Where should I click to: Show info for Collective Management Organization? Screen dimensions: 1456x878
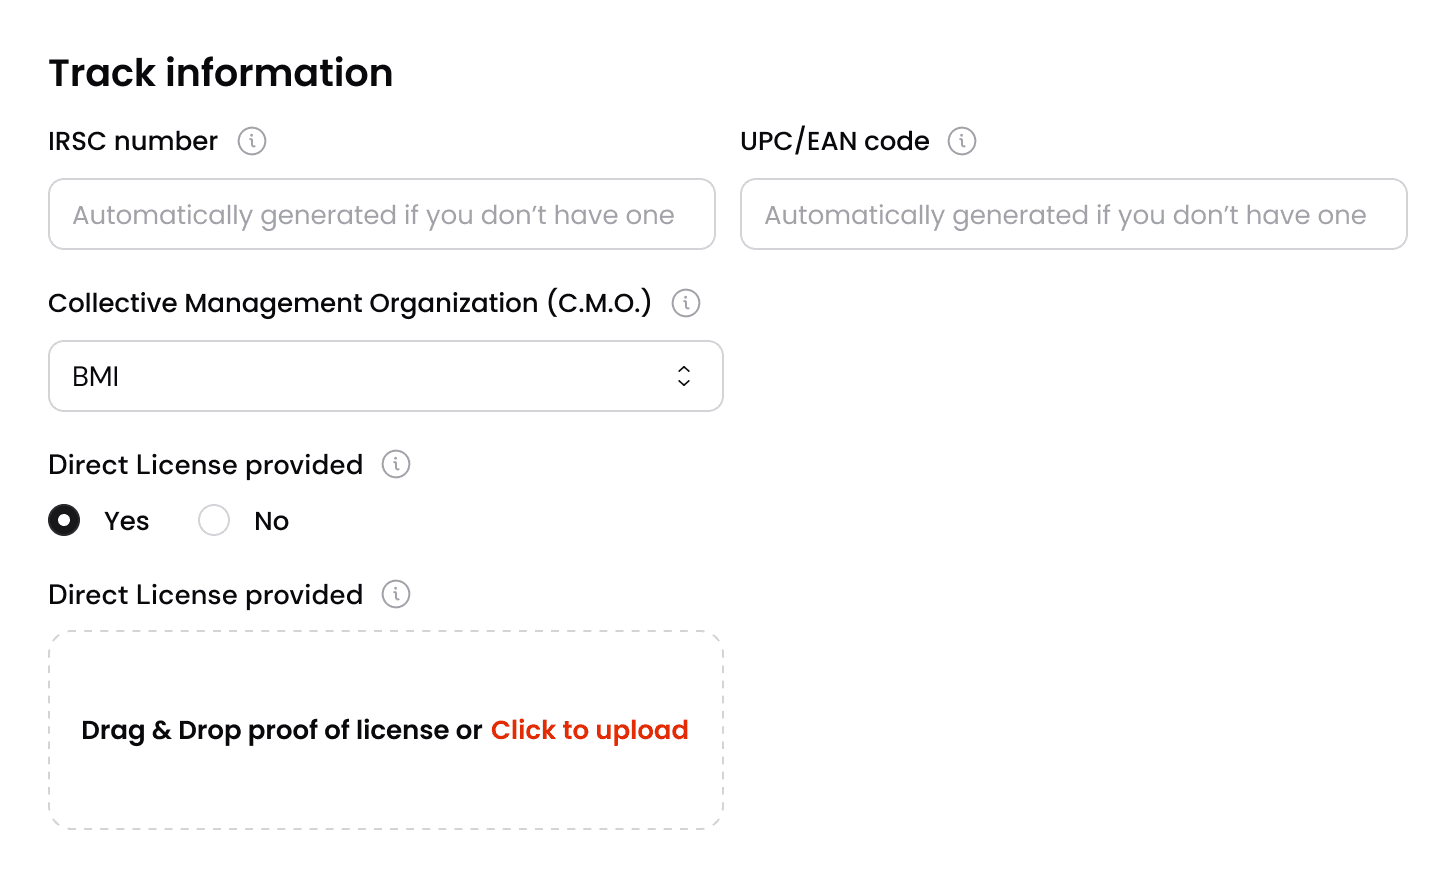[x=686, y=303]
